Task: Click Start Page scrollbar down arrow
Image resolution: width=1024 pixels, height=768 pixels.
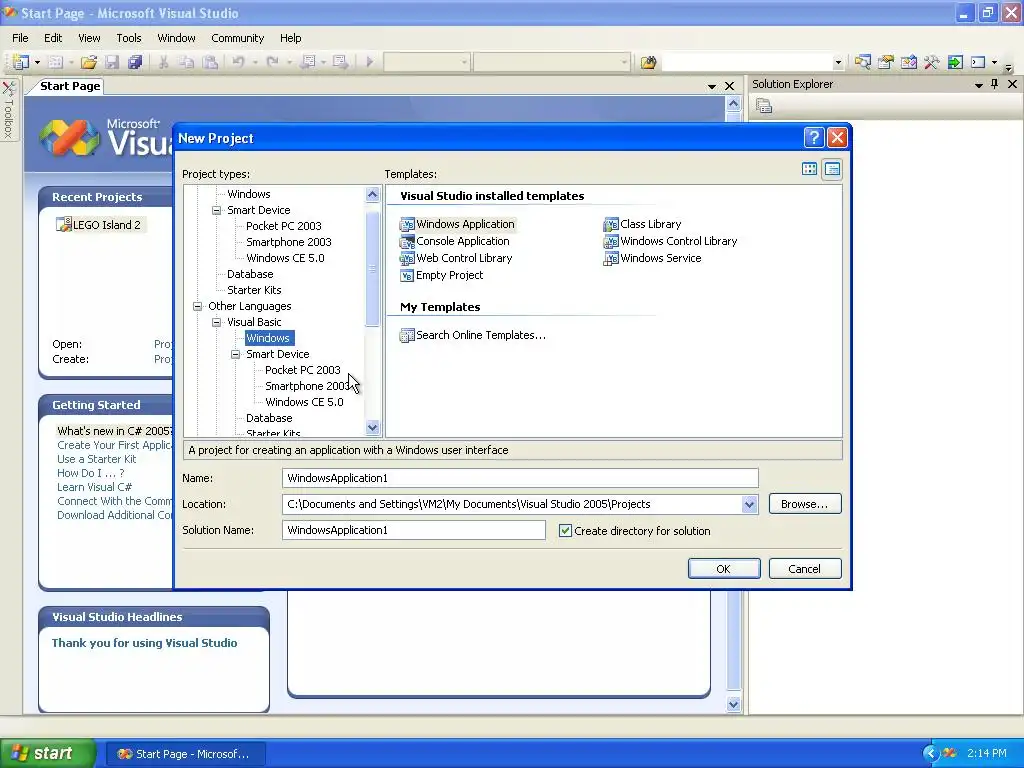Action: point(733,704)
